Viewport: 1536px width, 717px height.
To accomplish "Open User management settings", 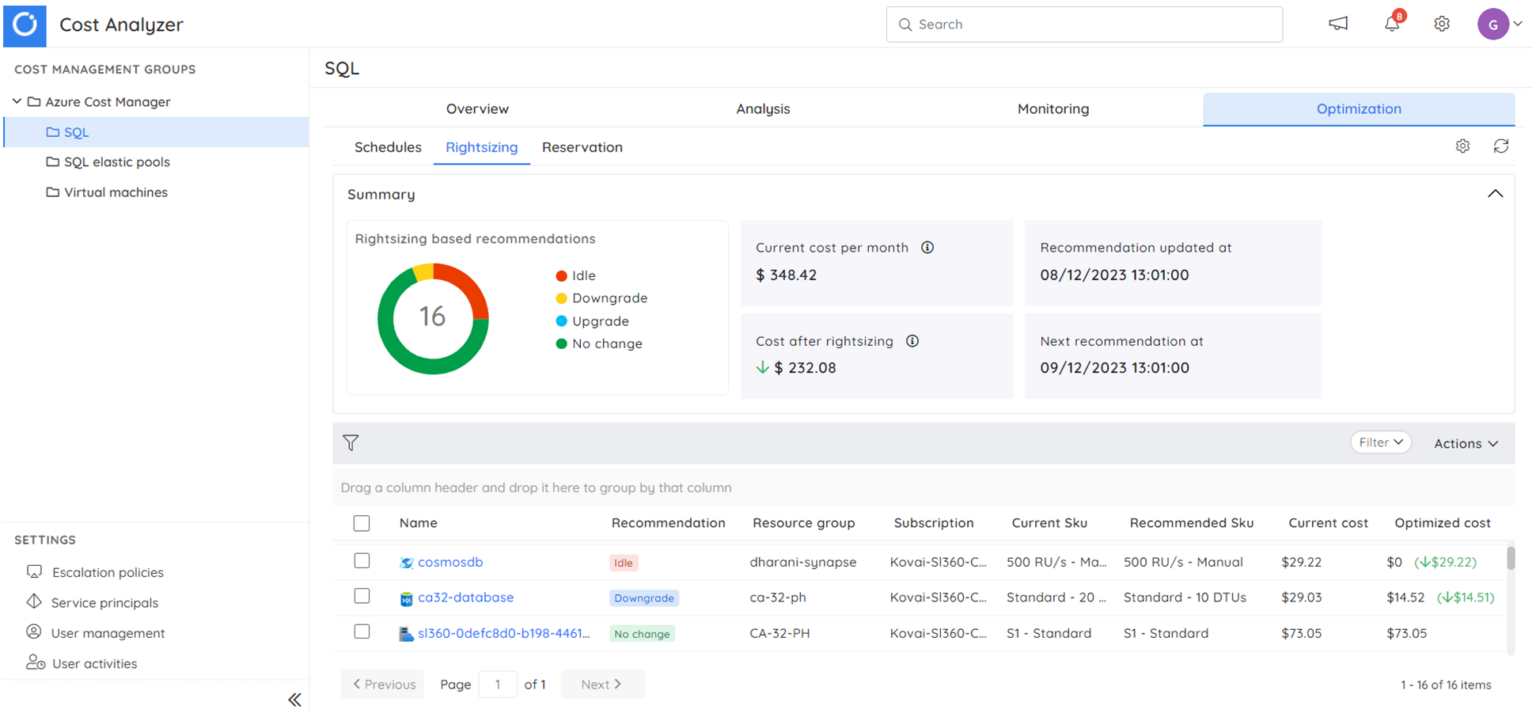I will 108,633.
